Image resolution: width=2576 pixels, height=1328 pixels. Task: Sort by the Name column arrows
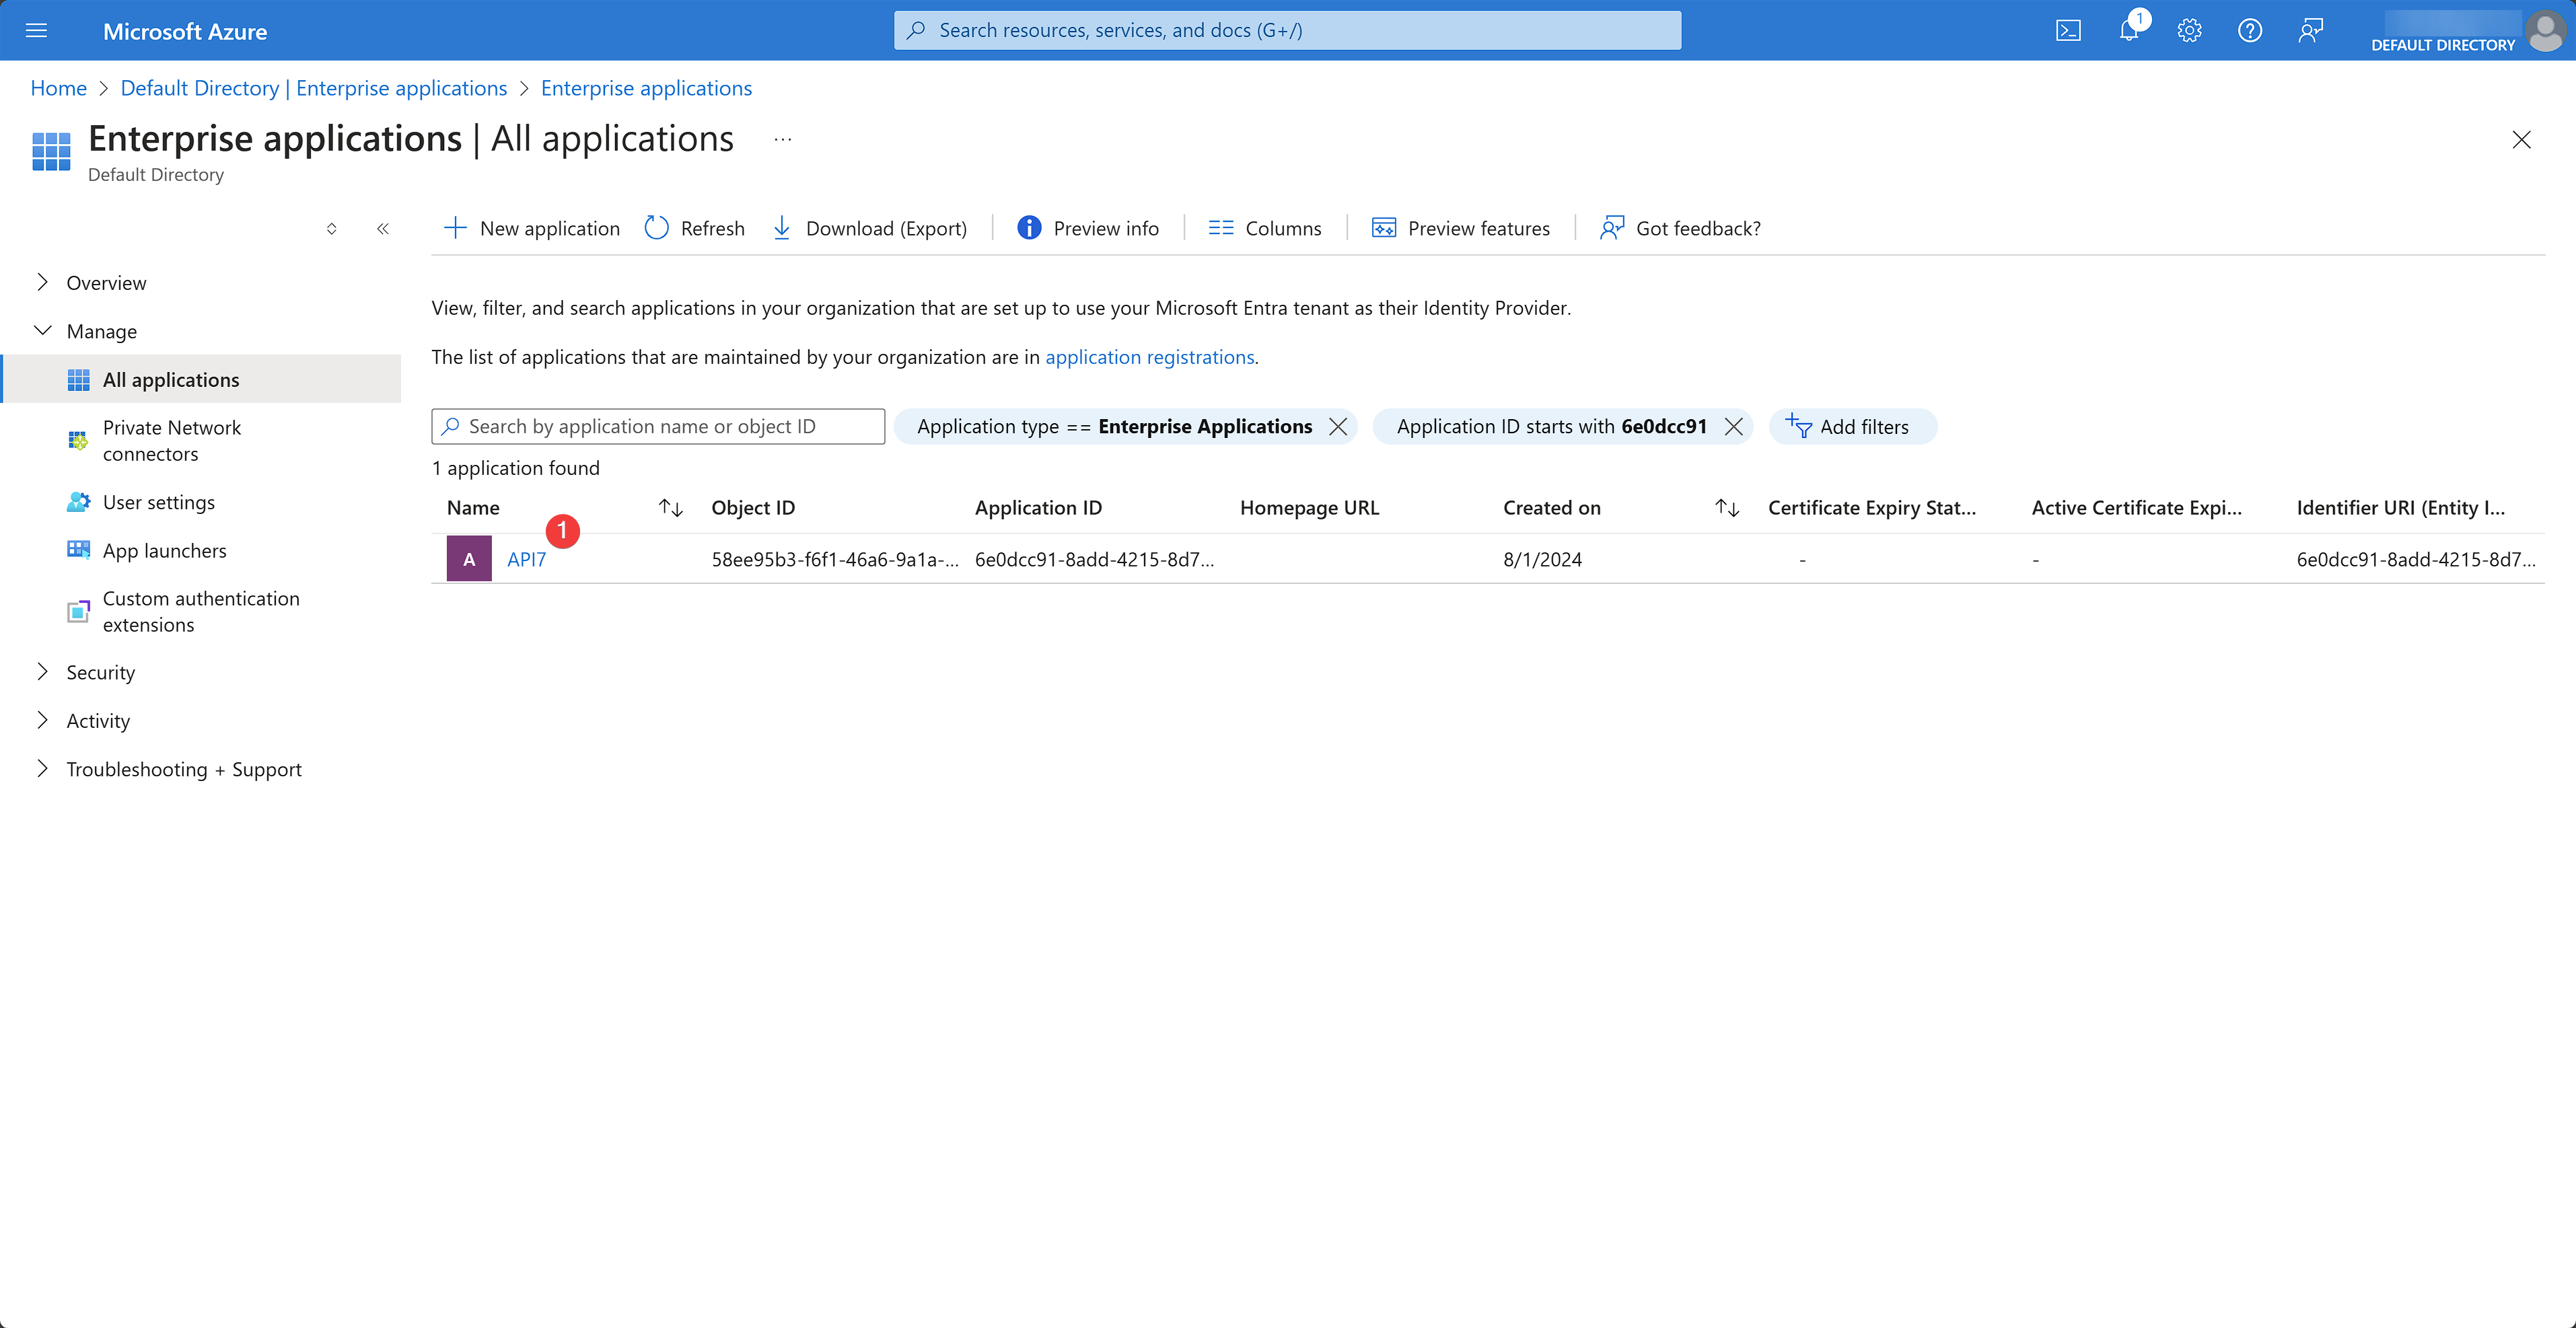[671, 508]
